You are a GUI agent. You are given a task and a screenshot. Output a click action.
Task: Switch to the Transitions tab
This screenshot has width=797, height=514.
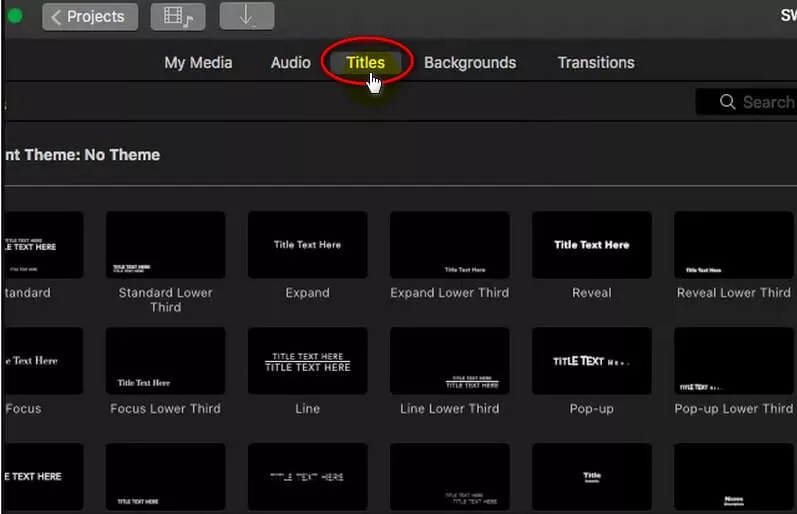(596, 63)
